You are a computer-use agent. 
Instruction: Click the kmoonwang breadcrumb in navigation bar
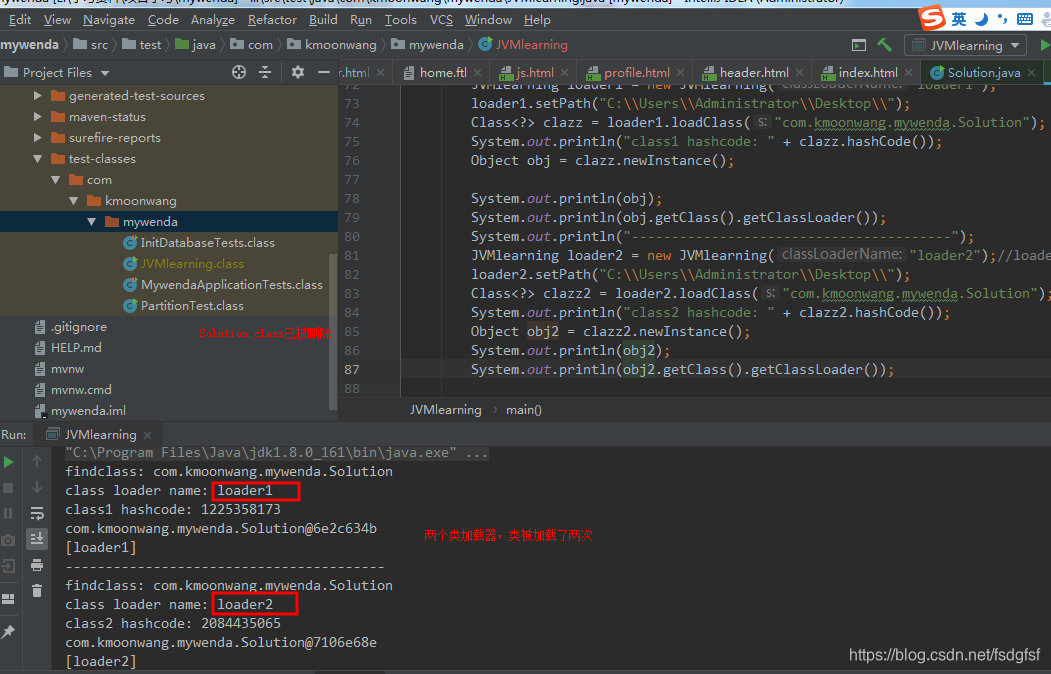pos(332,45)
